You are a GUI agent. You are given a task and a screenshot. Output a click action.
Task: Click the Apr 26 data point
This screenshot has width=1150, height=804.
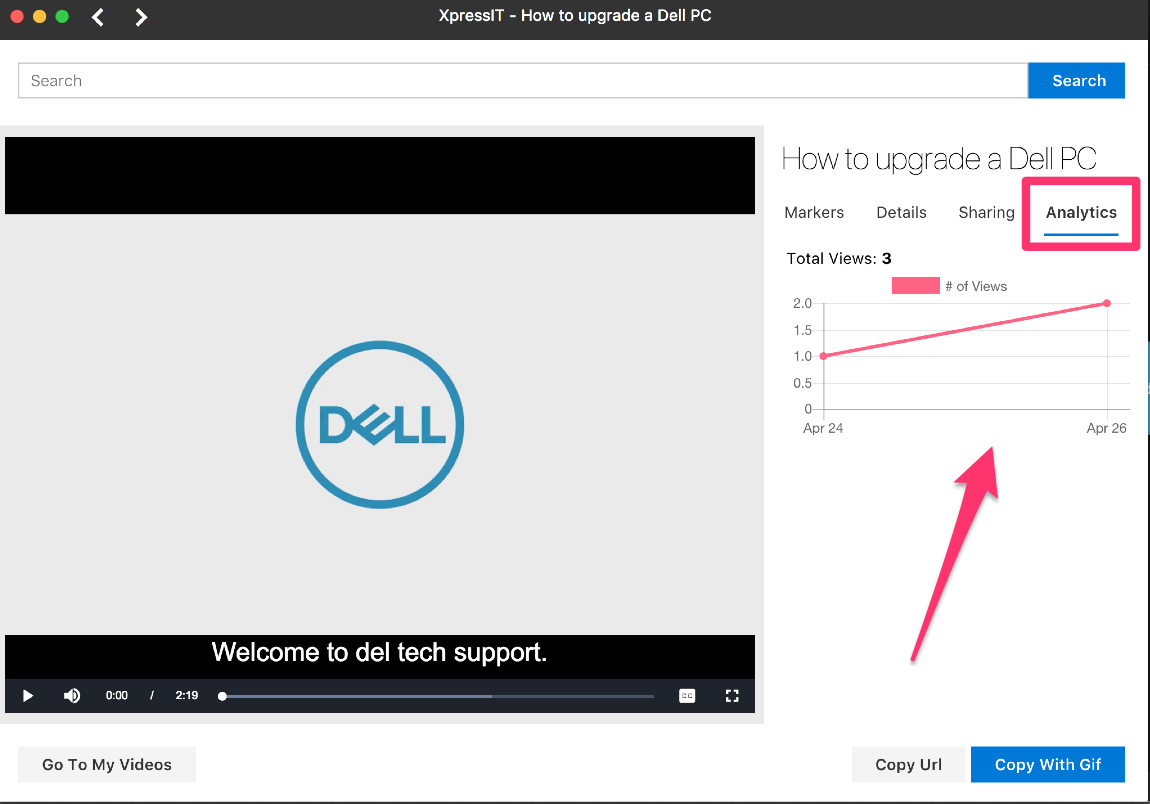tap(1107, 303)
